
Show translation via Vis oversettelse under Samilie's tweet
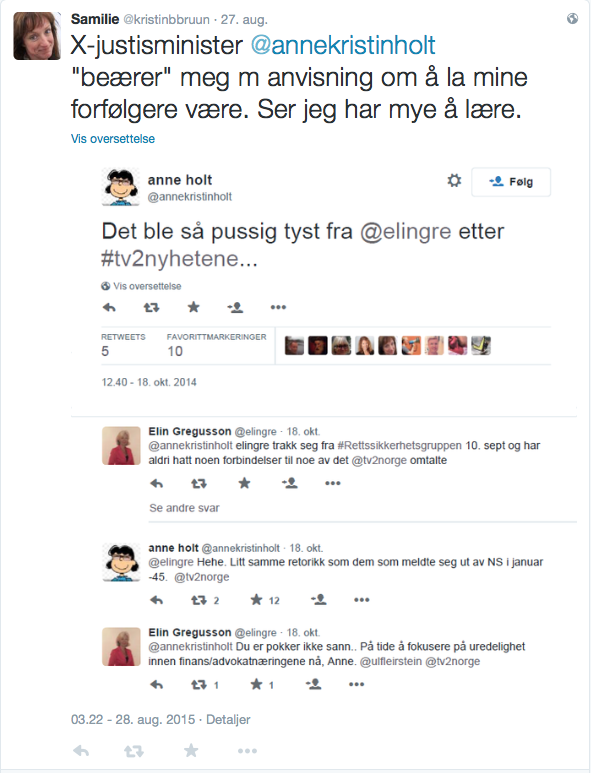[x=113, y=139]
